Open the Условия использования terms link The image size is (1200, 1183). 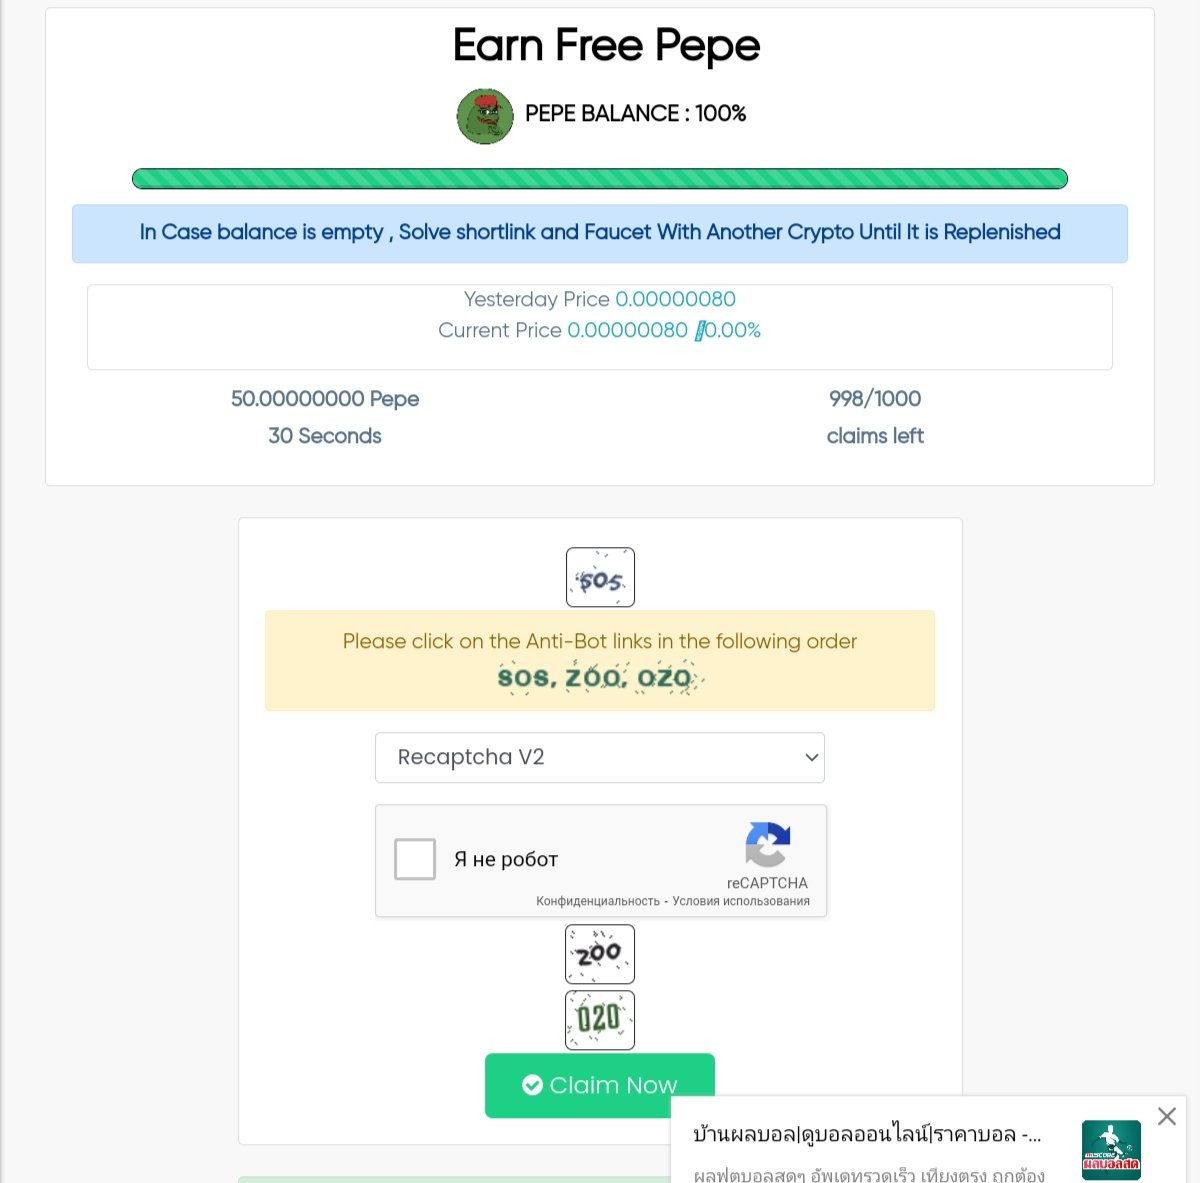point(741,901)
